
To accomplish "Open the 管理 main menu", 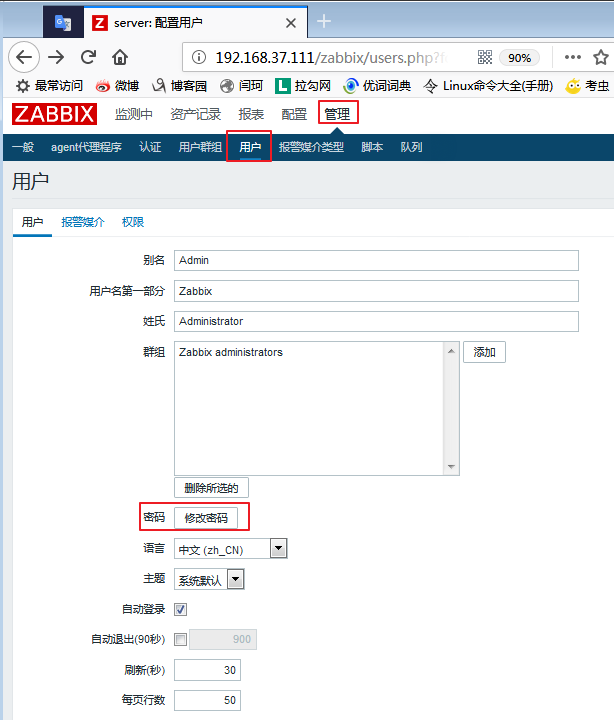I will click(x=337, y=113).
